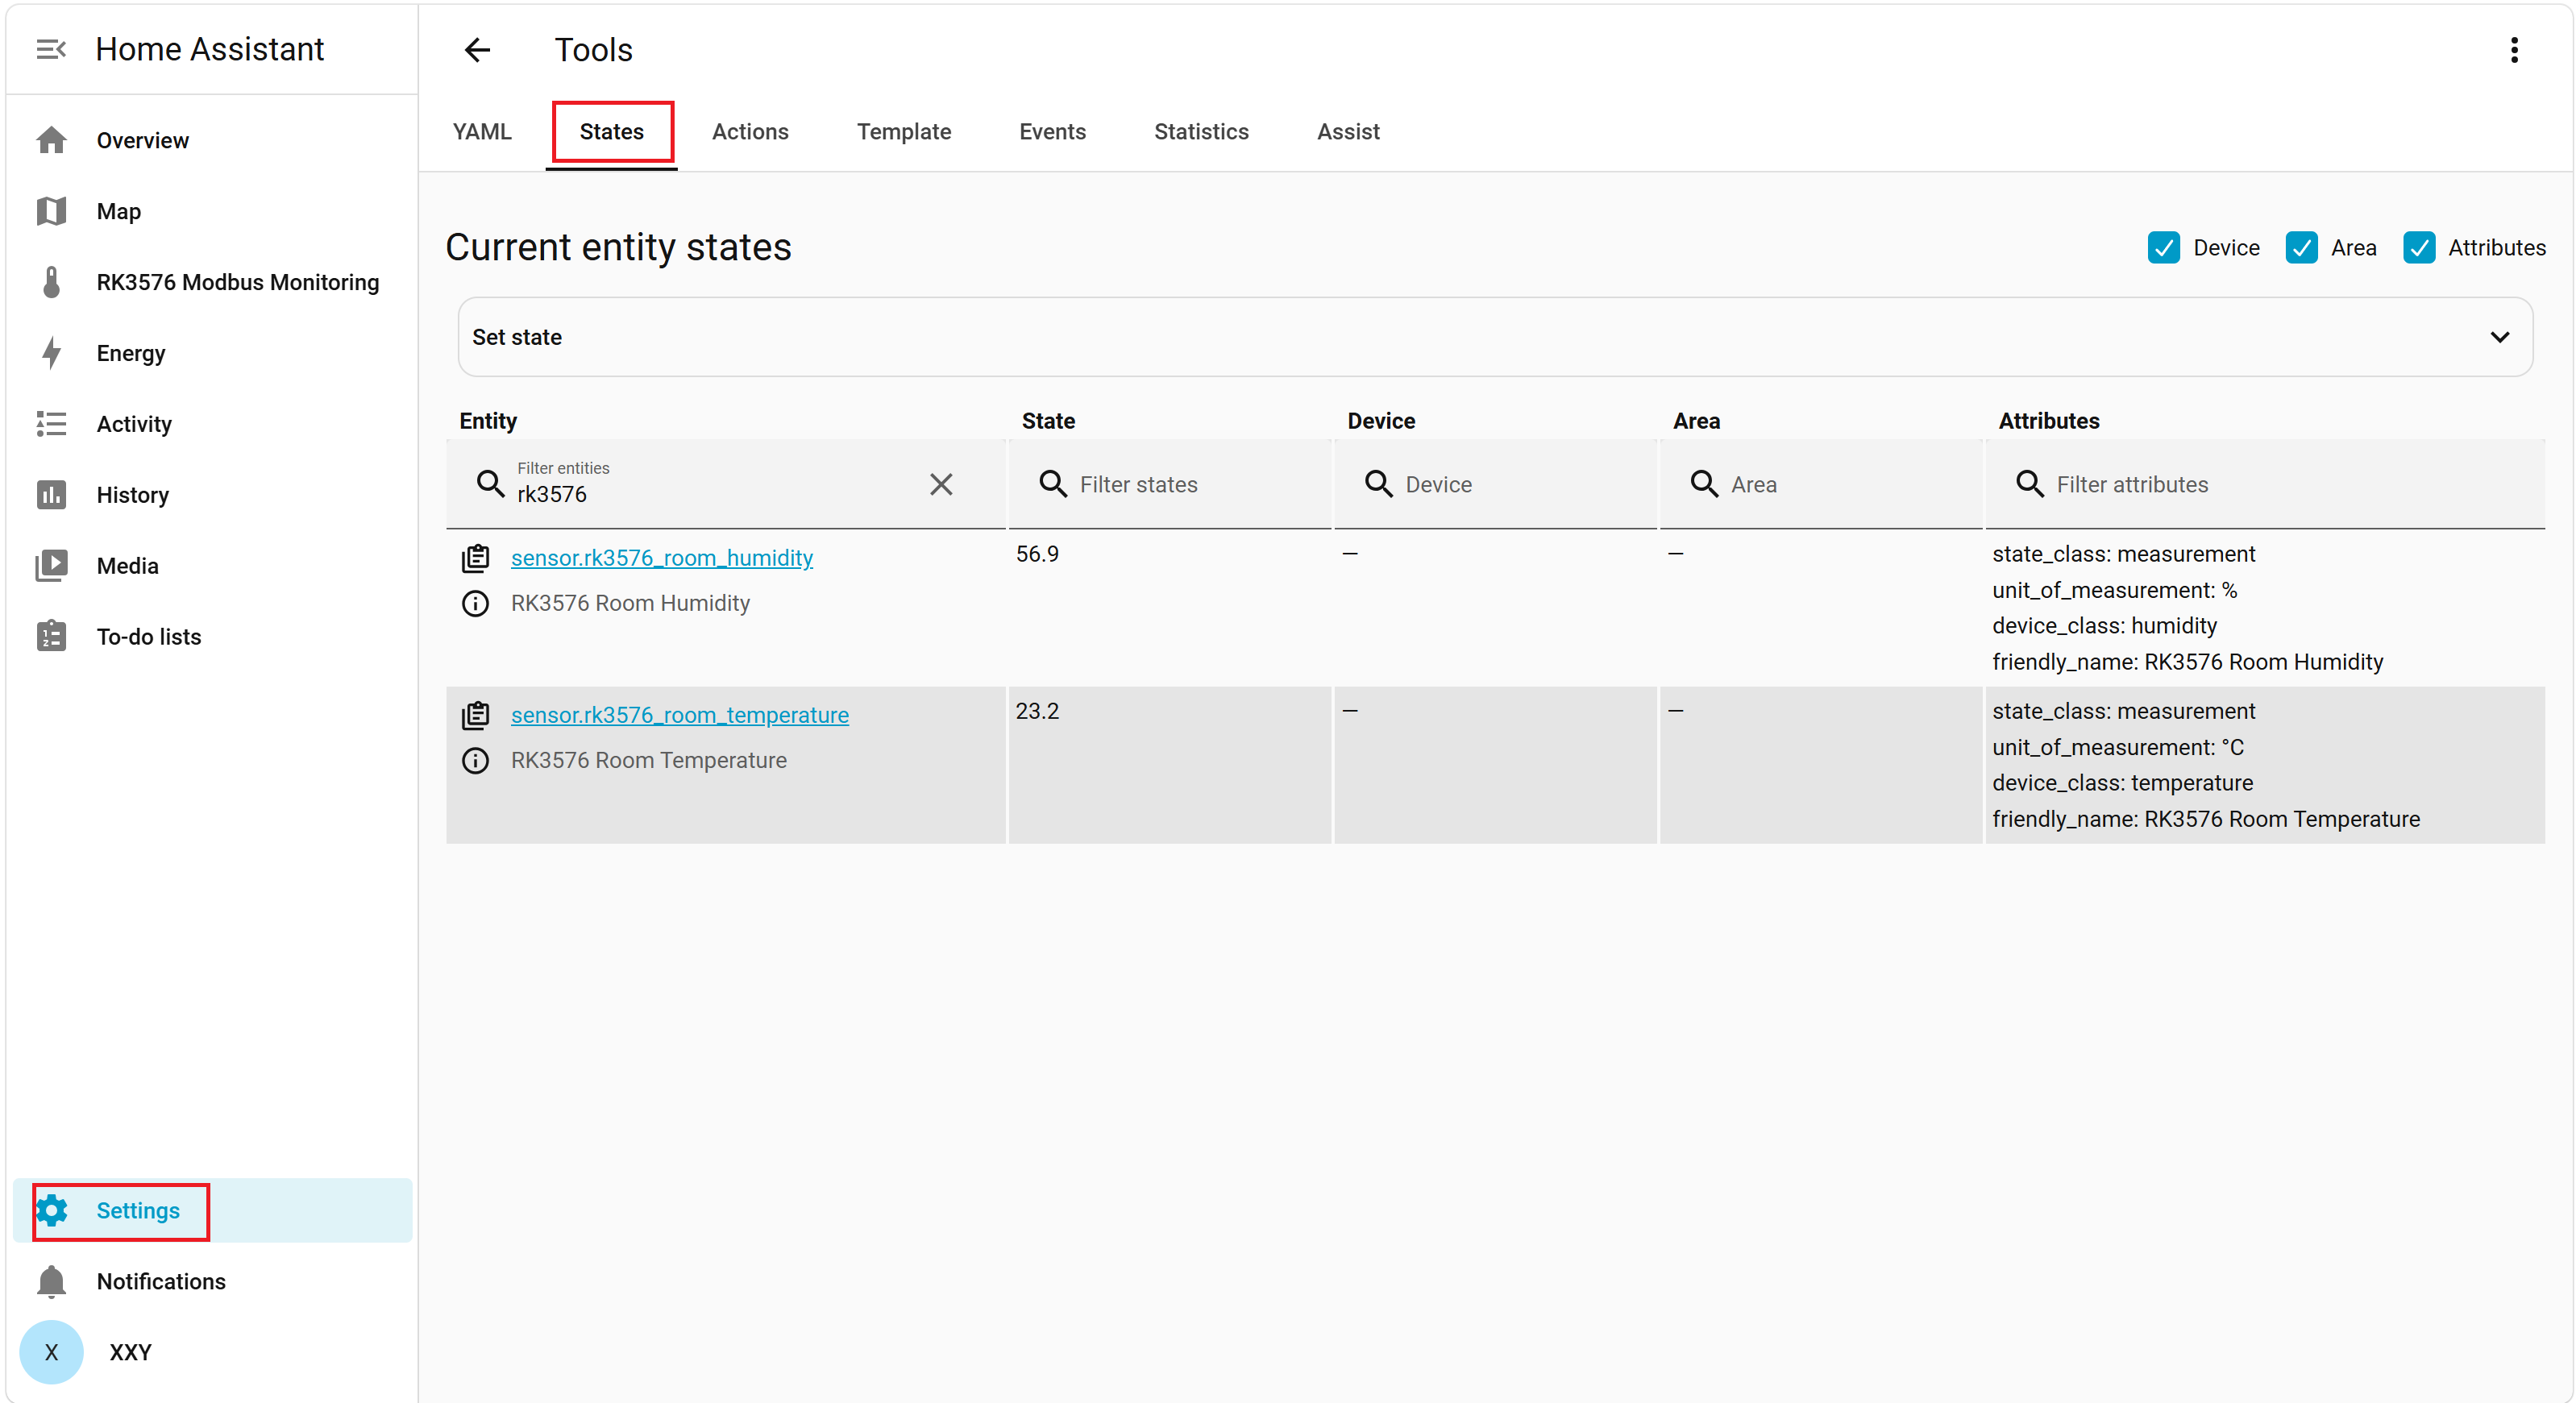2576x1403 pixels.
Task: Open To-do lists from the sidebar
Action: click(212, 637)
